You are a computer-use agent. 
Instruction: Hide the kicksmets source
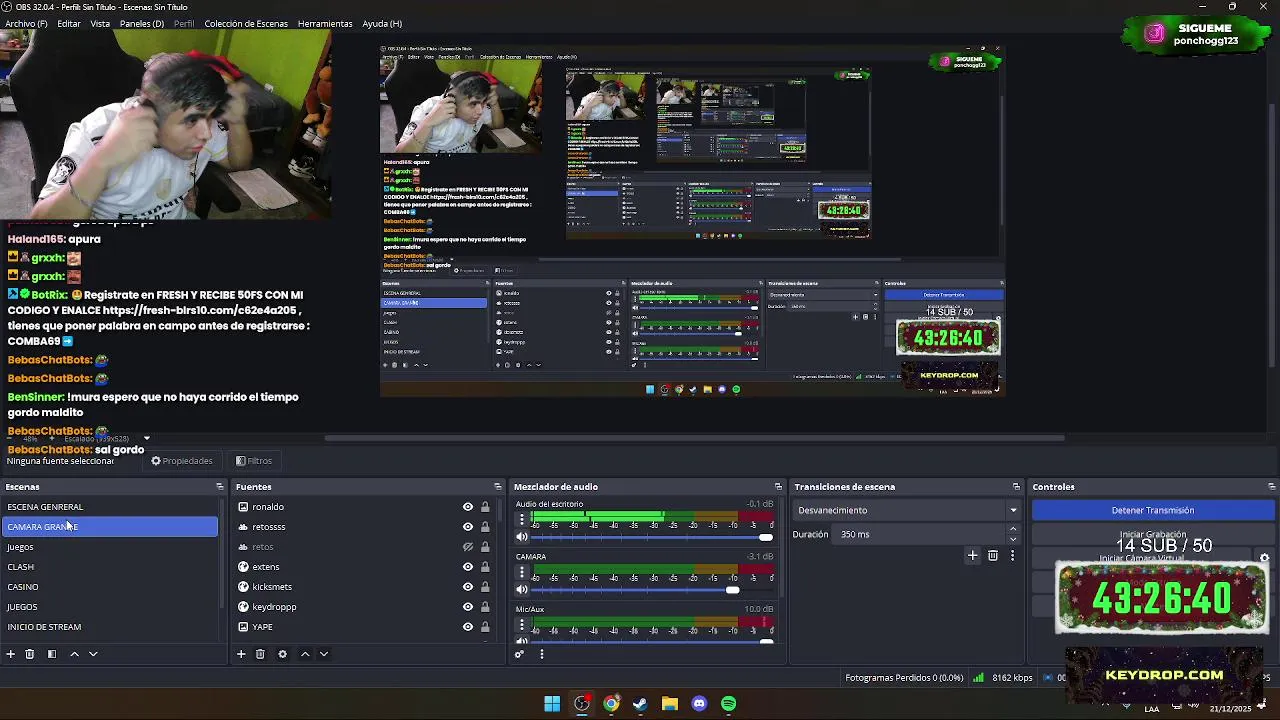(467, 587)
